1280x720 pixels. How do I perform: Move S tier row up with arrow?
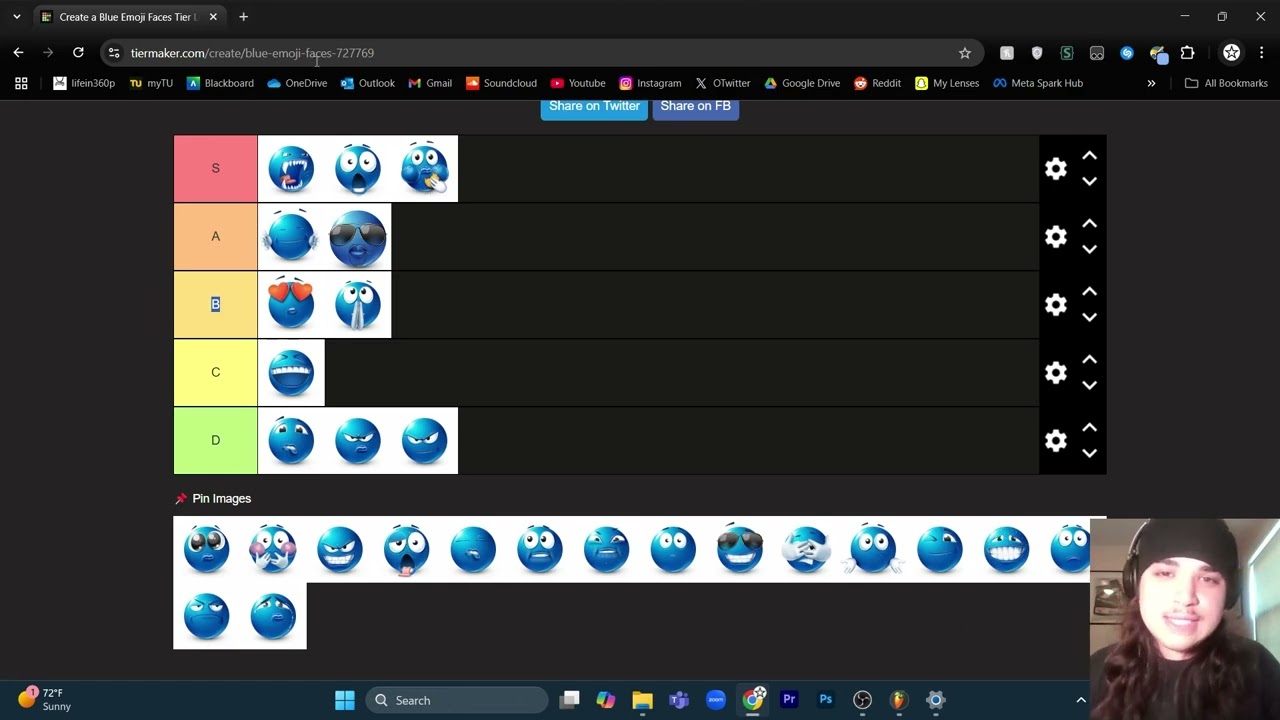[1089, 156]
